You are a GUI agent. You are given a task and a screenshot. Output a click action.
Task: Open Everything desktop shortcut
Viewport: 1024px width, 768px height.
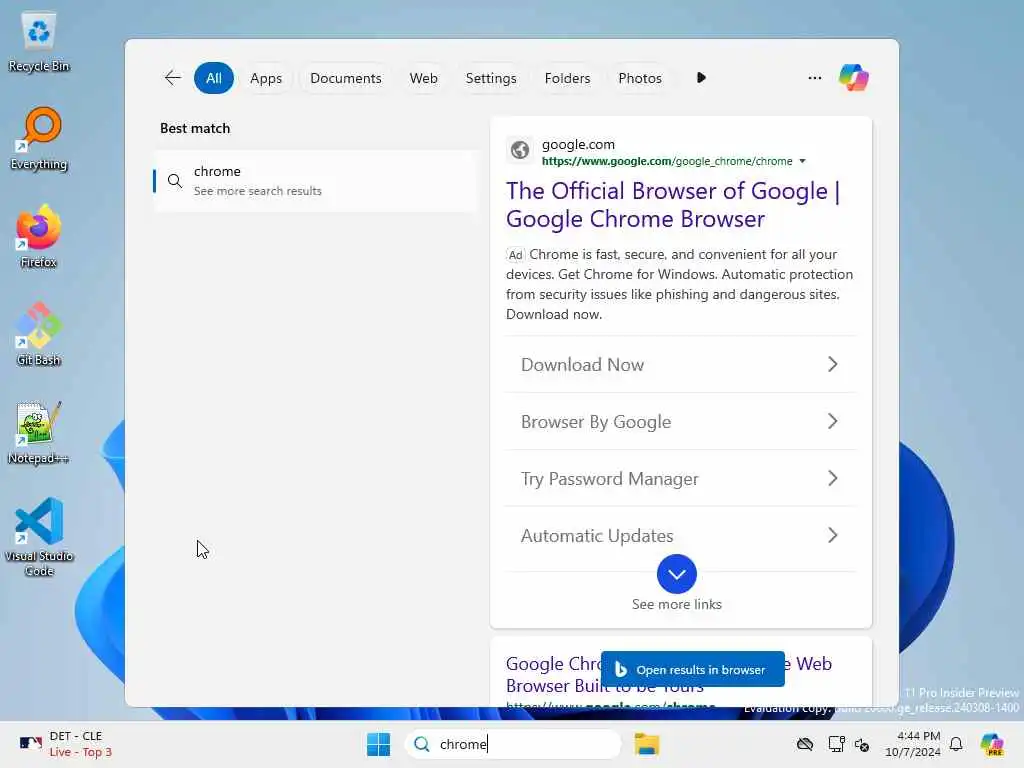39,138
